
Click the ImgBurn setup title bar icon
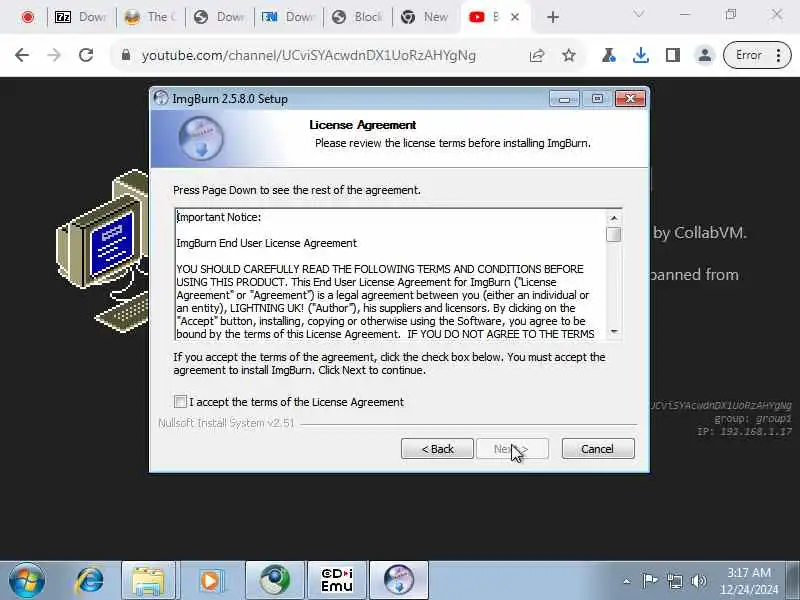coord(161,98)
